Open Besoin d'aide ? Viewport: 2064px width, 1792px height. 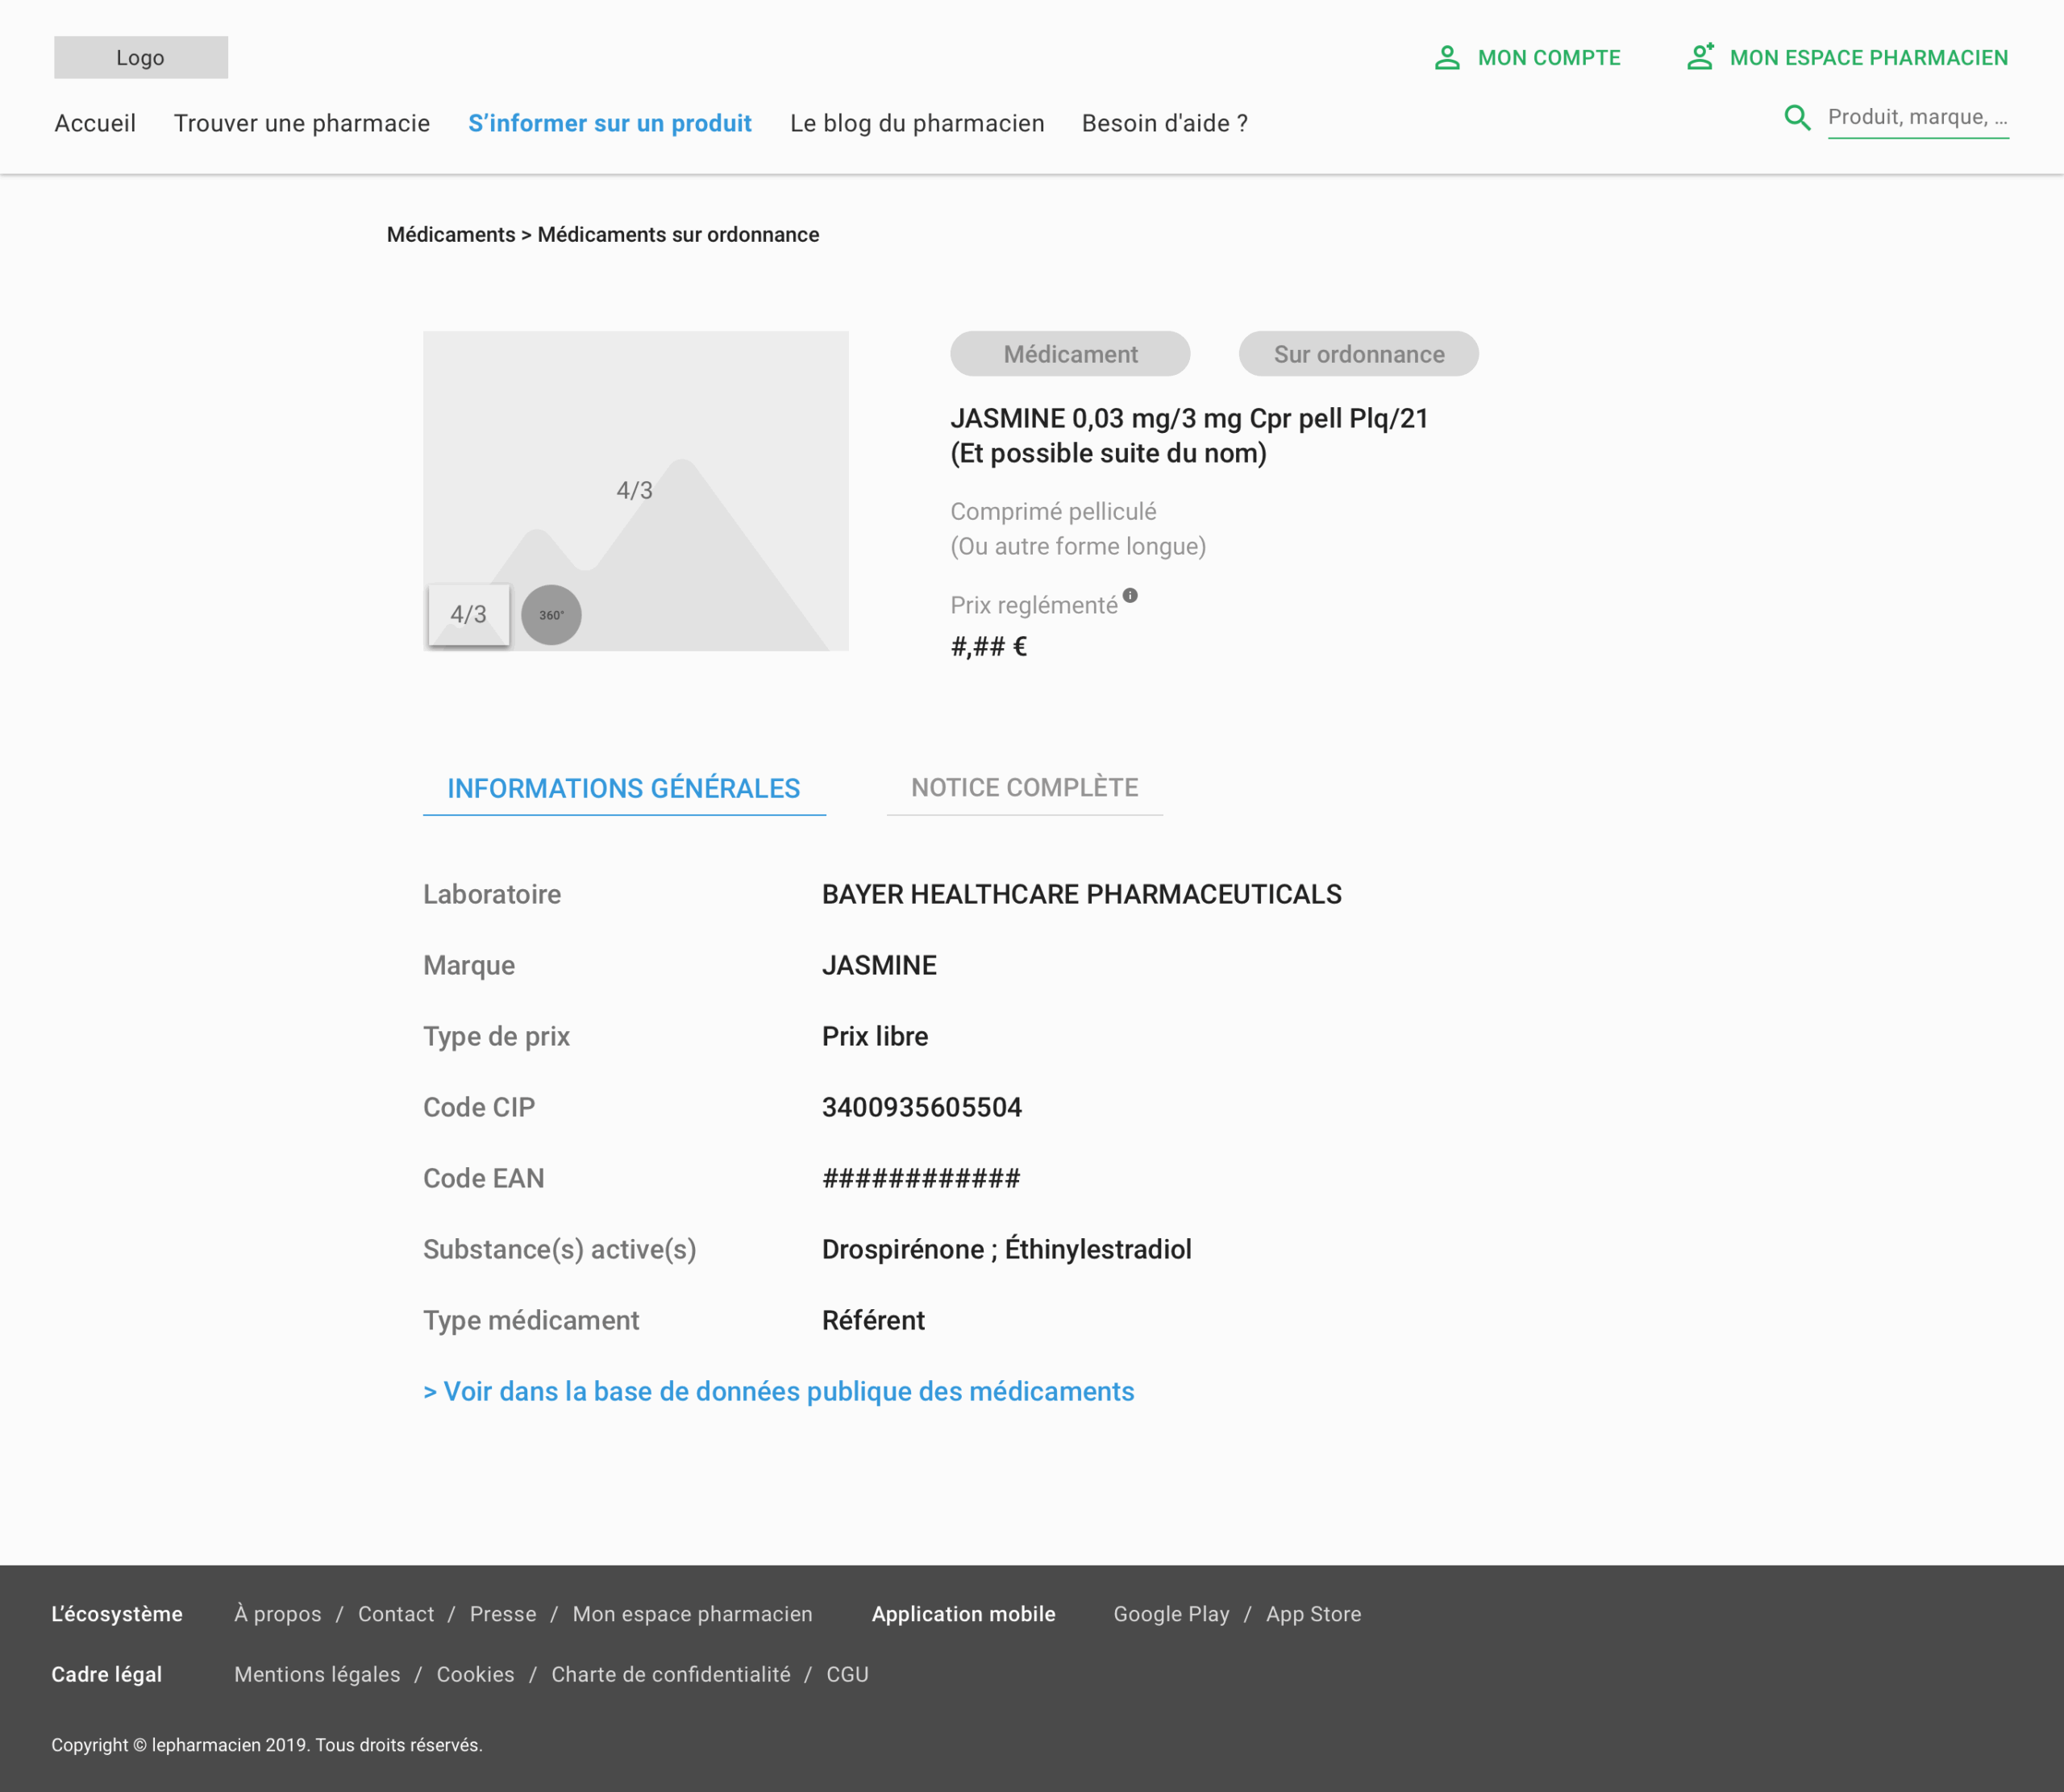coord(1165,123)
